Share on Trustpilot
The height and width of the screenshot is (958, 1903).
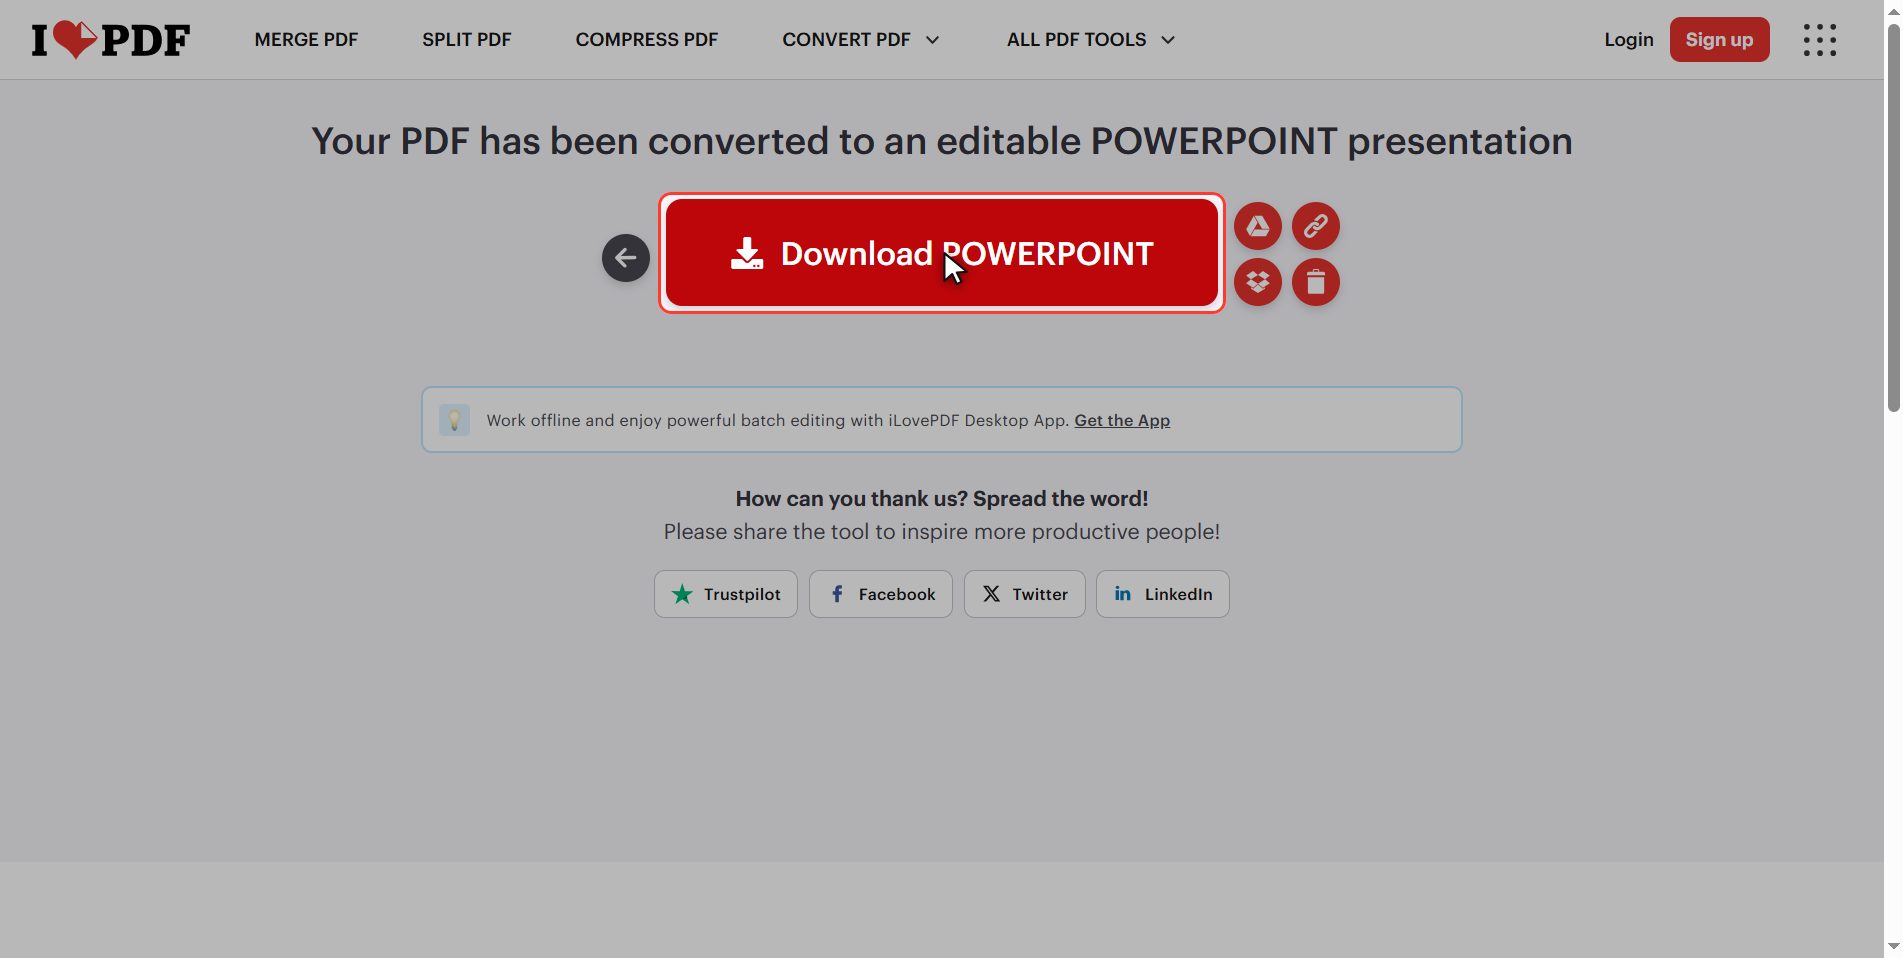[726, 594]
